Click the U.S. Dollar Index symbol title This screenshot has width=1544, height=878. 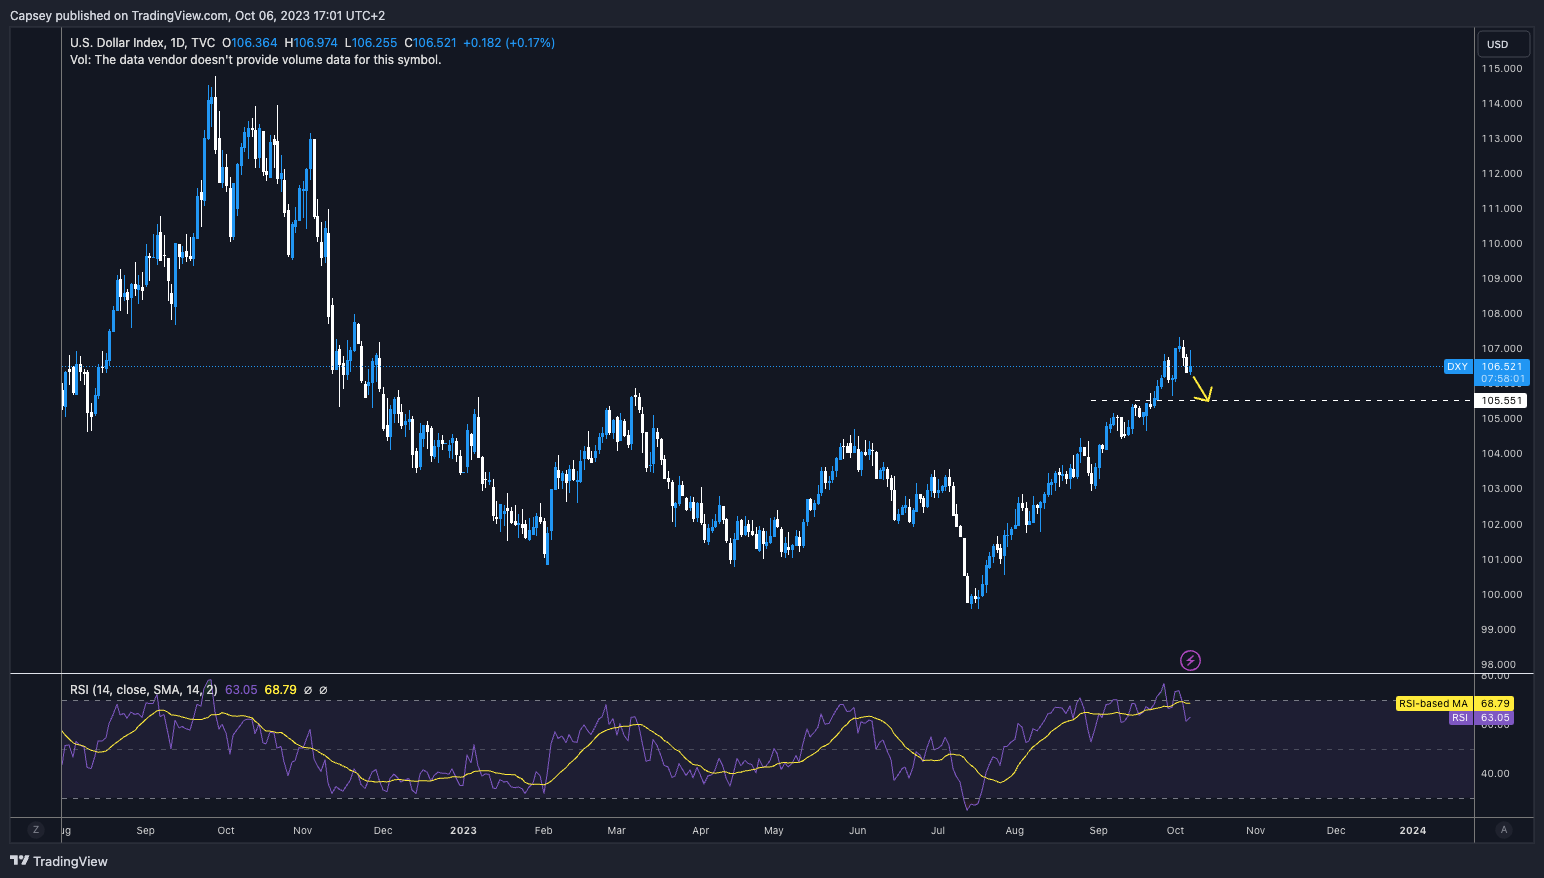click(x=142, y=43)
